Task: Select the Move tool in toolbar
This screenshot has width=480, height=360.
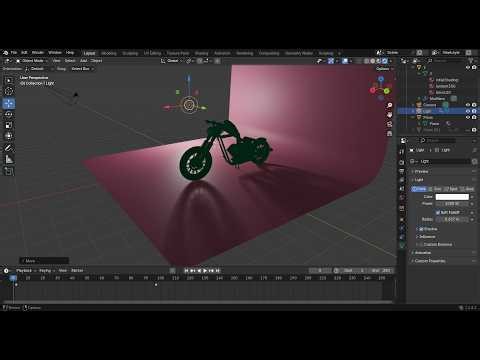Action: 9,103
